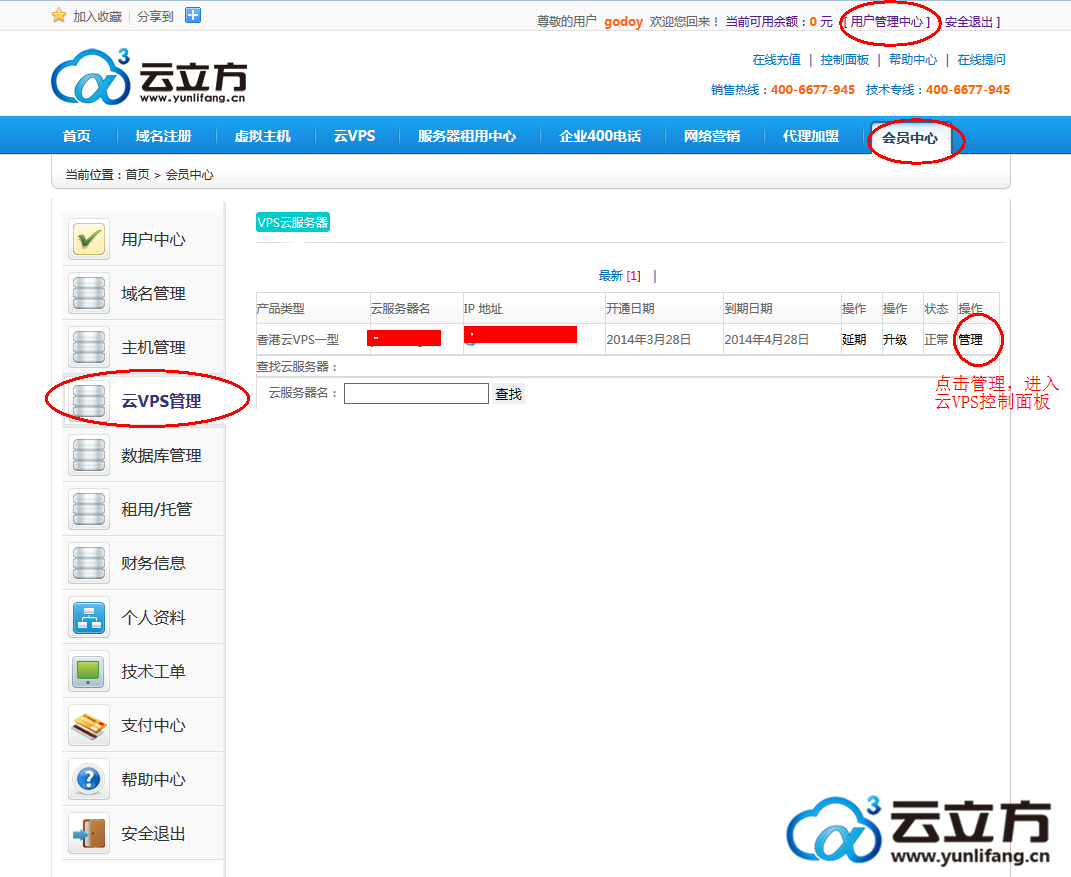
Task: Go to 首页 in the navigation bar
Action: [x=76, y=136]
